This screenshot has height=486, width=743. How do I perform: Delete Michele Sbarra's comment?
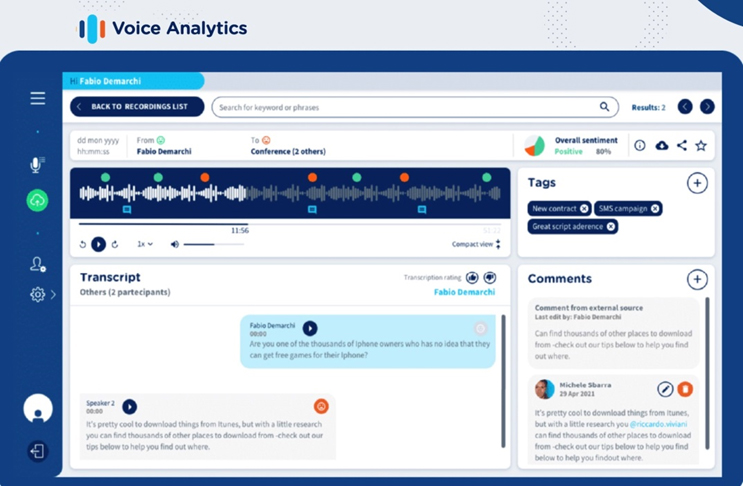tap(685, 389)
